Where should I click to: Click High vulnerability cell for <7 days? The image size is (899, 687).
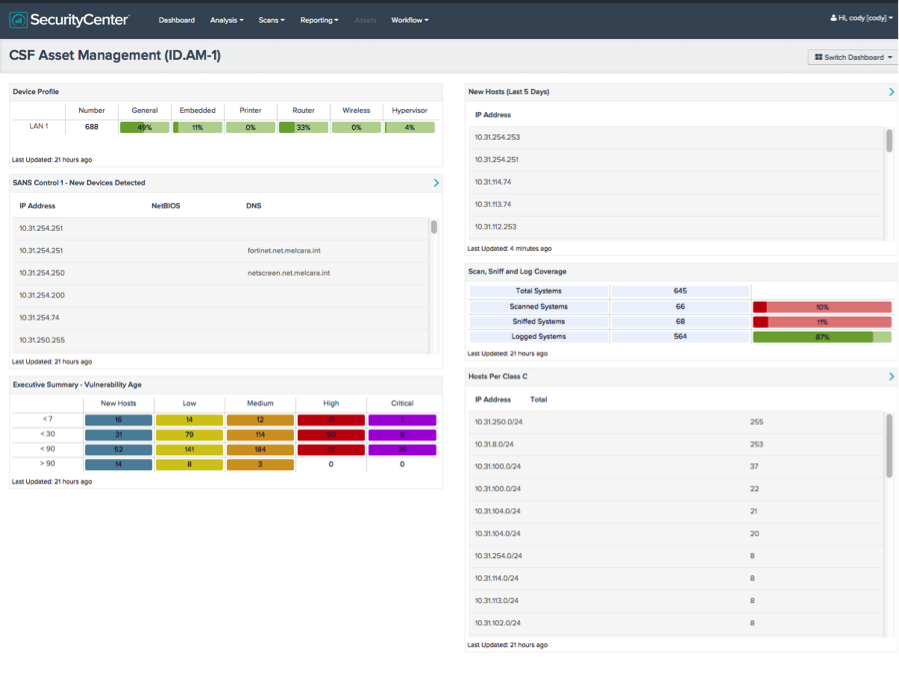pyautogui.click(x=331, y=420)
